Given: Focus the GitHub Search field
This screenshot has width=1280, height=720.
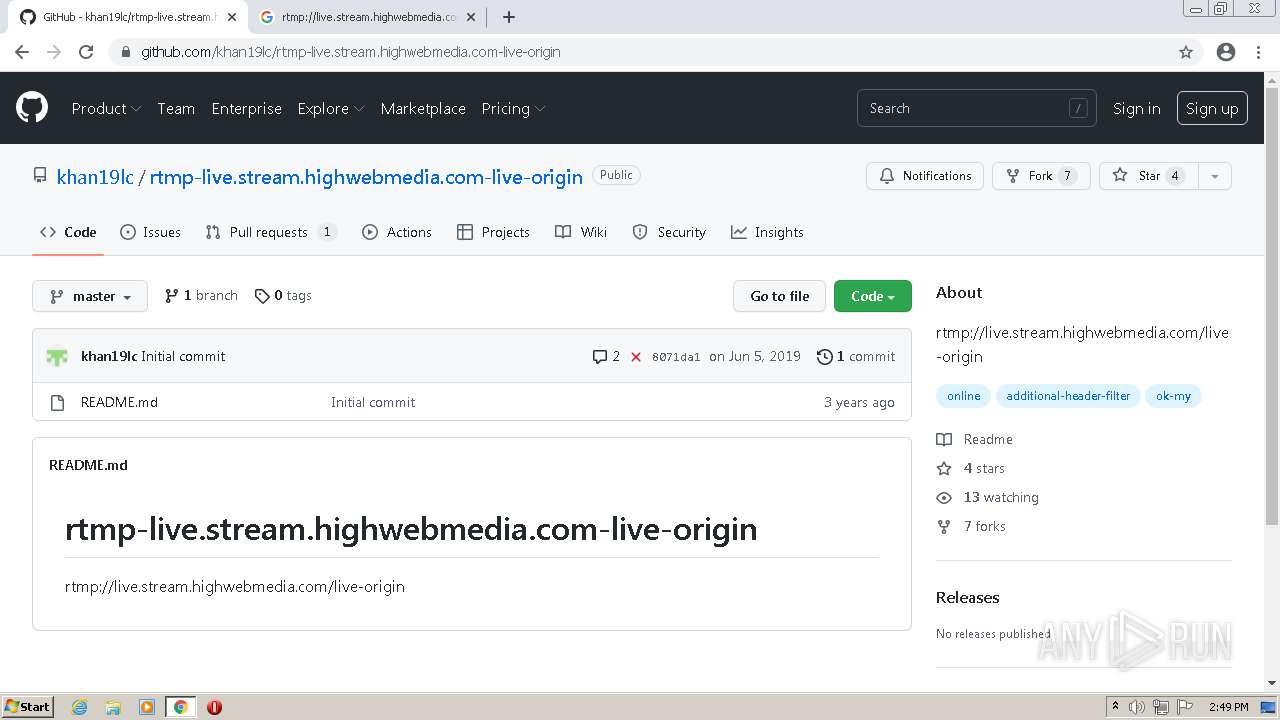Looking at the screenshot, I should point(976,108).
